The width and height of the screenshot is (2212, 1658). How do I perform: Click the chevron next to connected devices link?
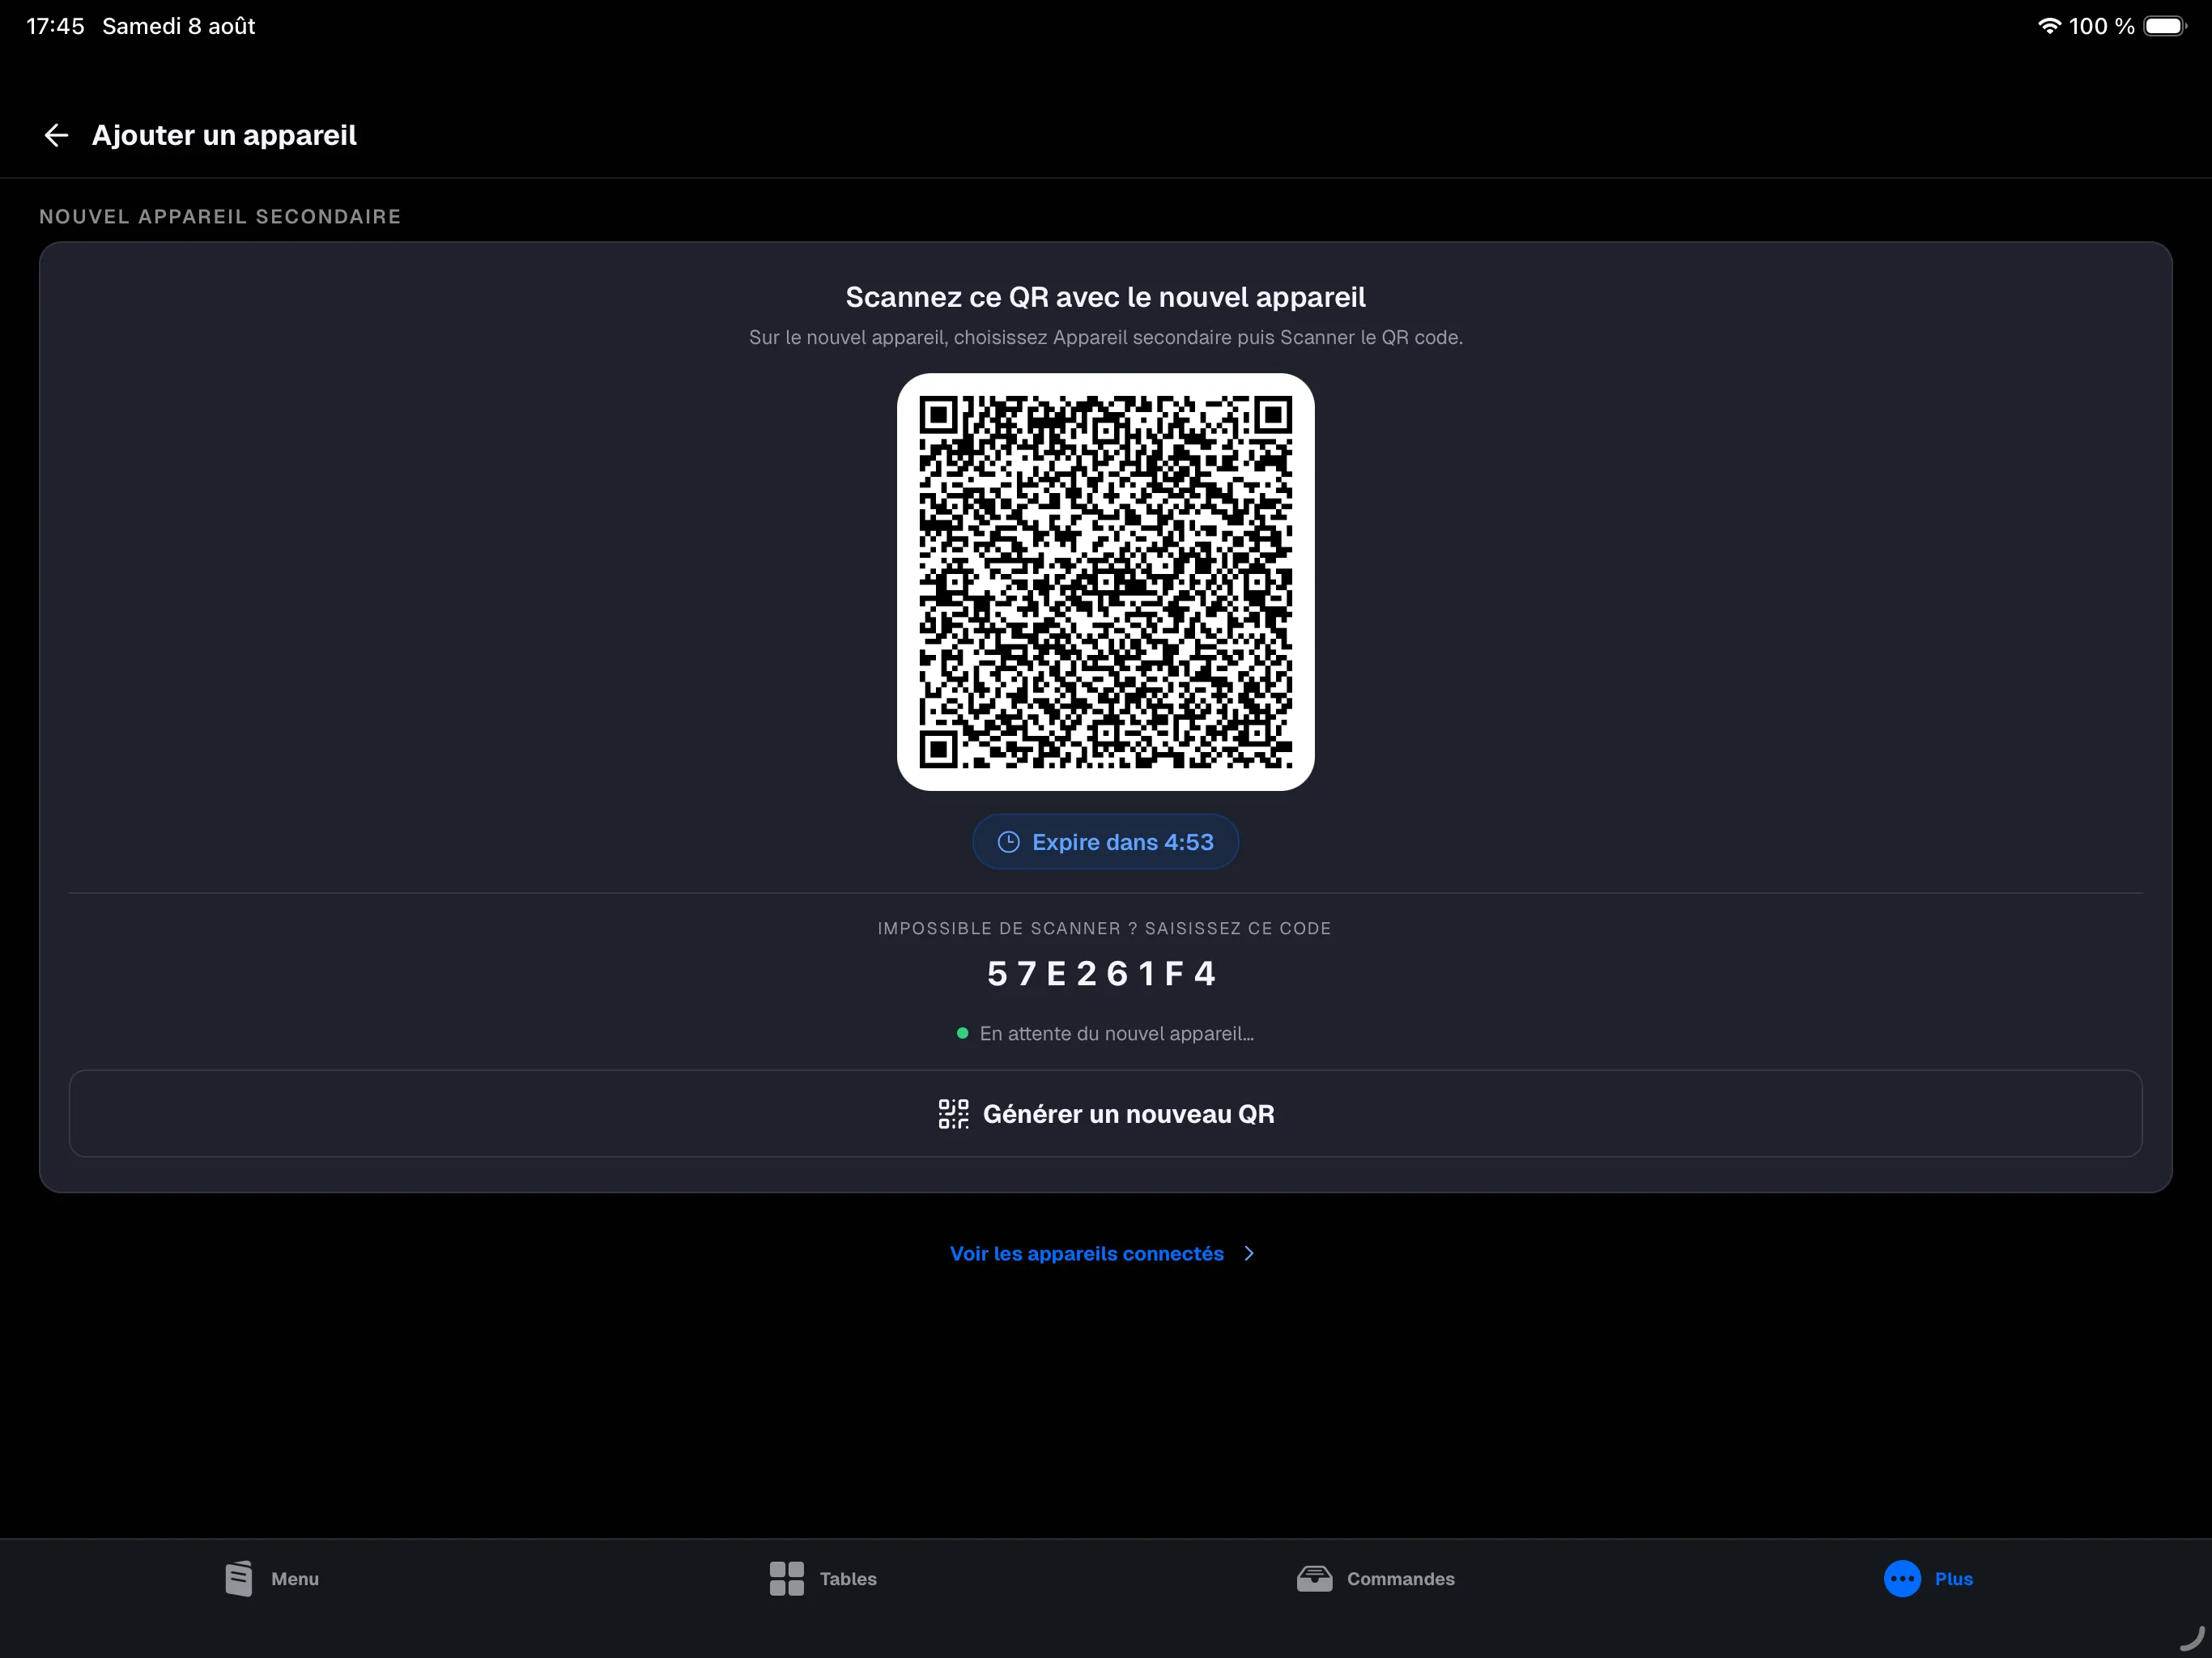point(1249,1254)
